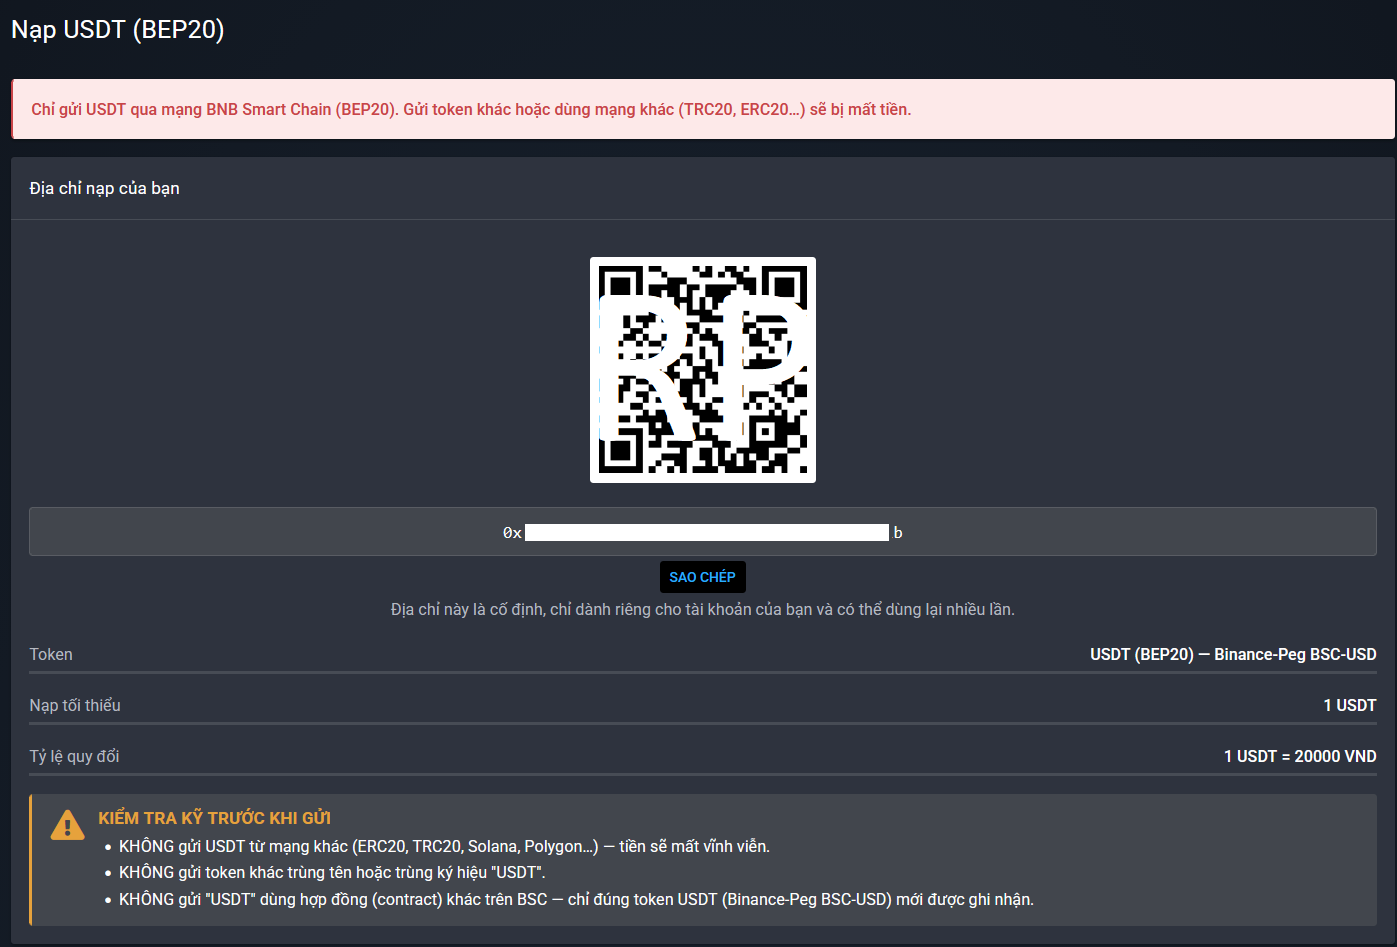Click "USDT (BEP20) — Binance-Peg BSC-USD" value
This screenshot has width=1397, height=947.
pos(1233,654)
